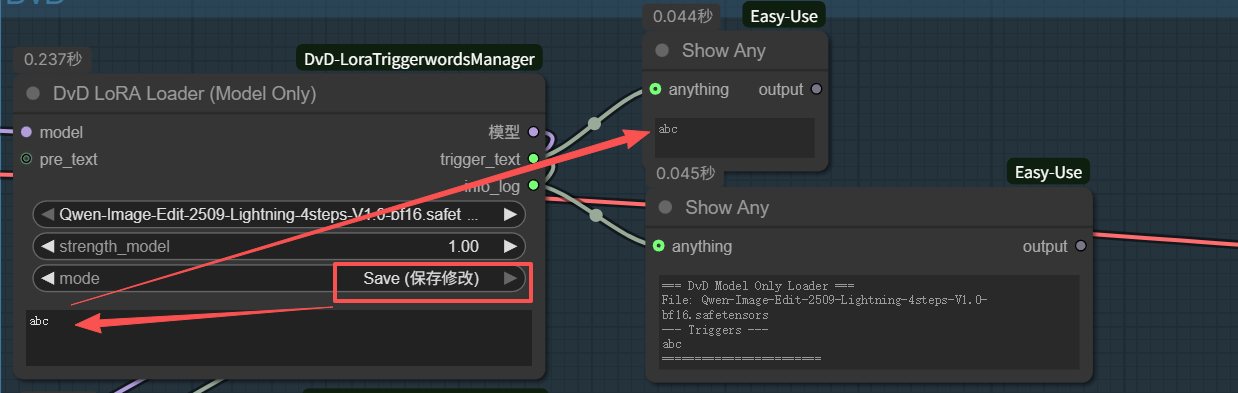Click the abc text box in upper Show Any

point(735,137)
